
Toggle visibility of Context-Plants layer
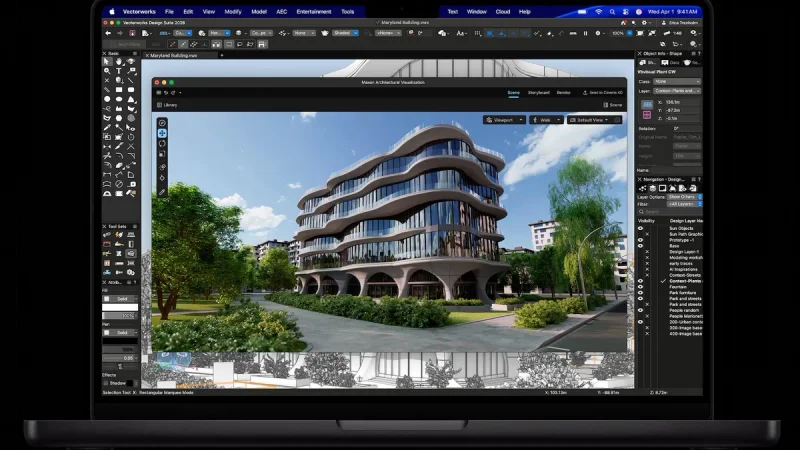(x=640, y=281)
